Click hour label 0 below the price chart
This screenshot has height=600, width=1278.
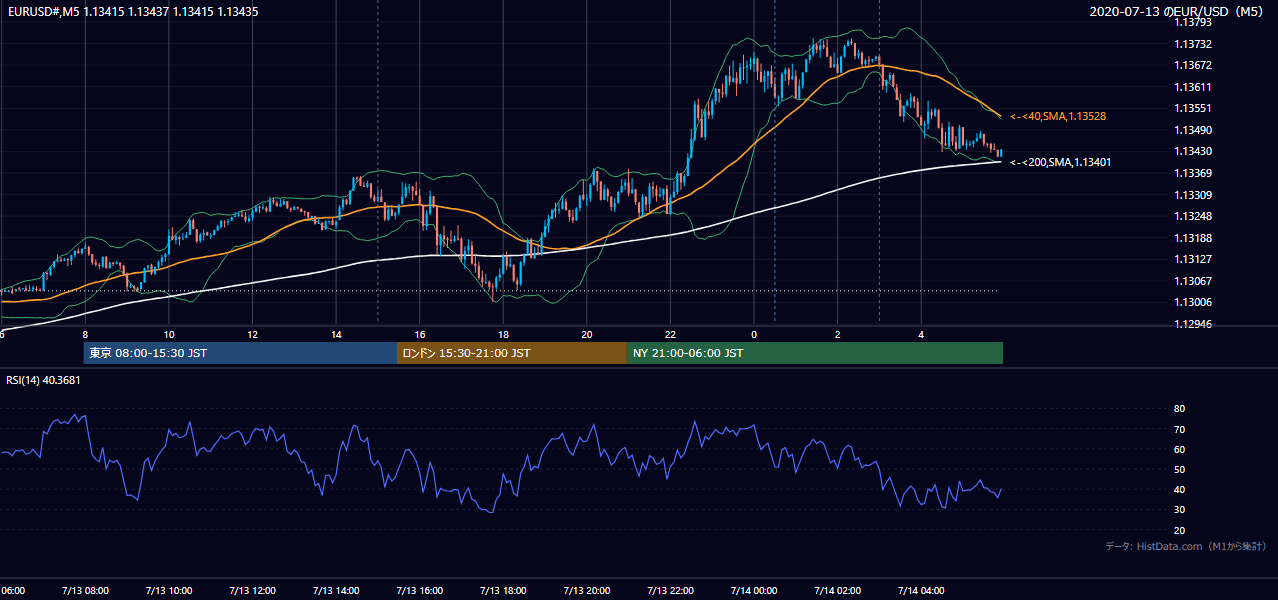point(754,335)
